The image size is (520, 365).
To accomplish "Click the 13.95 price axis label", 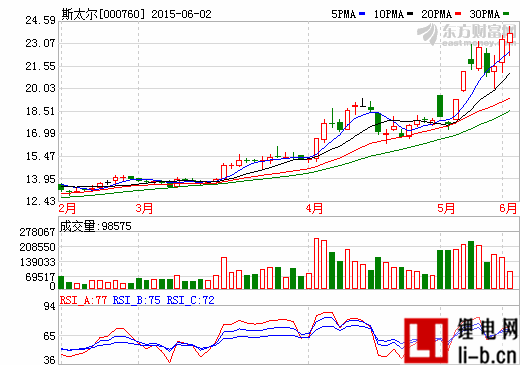I will coord(41,179).
